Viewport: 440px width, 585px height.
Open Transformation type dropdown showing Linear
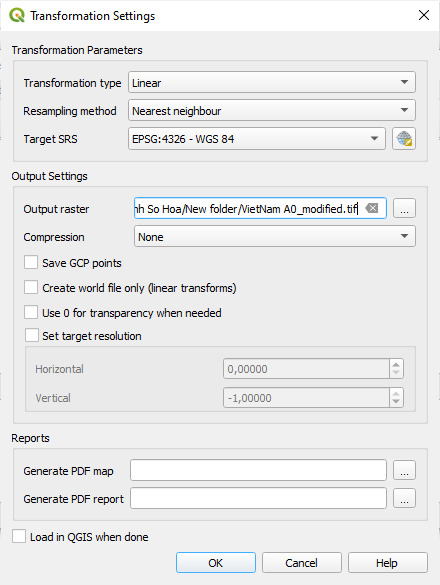tap(272, 82)
